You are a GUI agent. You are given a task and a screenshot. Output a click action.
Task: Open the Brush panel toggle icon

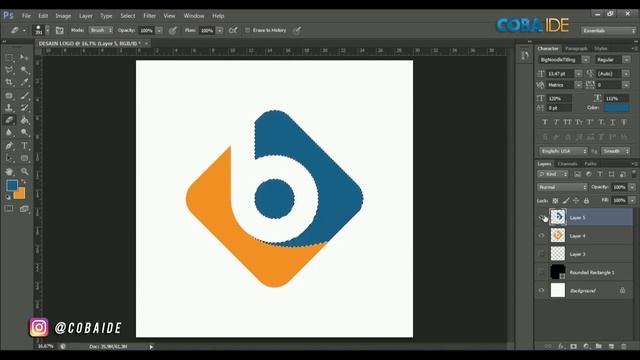(x=60, y=30)
